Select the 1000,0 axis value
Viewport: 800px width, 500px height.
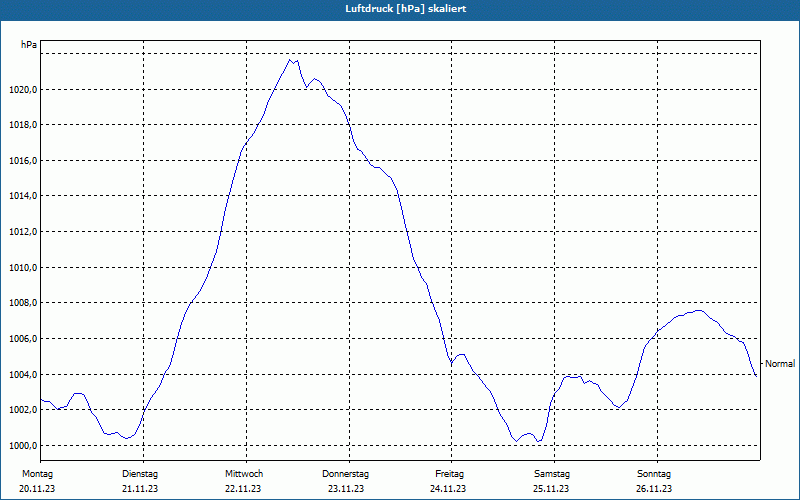[x=23, y=445]
